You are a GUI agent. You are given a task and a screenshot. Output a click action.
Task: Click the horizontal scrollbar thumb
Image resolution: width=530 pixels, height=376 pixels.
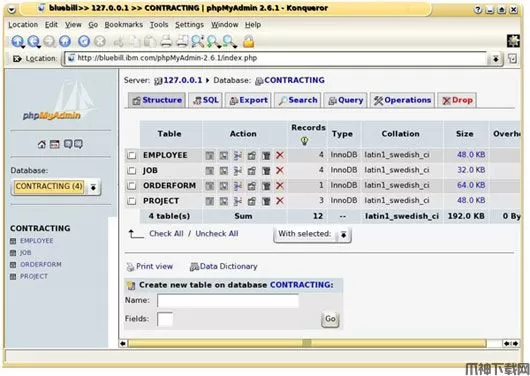coord(307,344)
